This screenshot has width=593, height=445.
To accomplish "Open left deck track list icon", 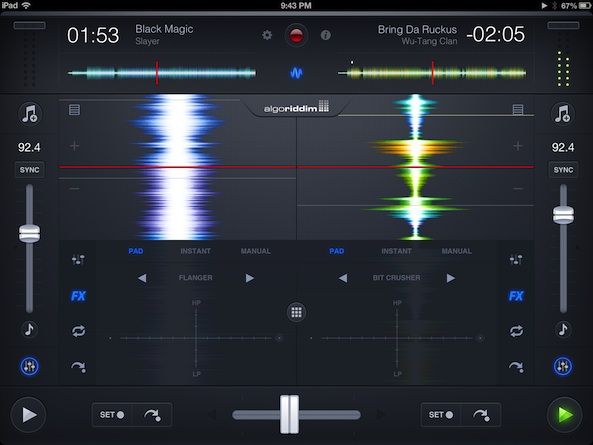I will (75, 110).
